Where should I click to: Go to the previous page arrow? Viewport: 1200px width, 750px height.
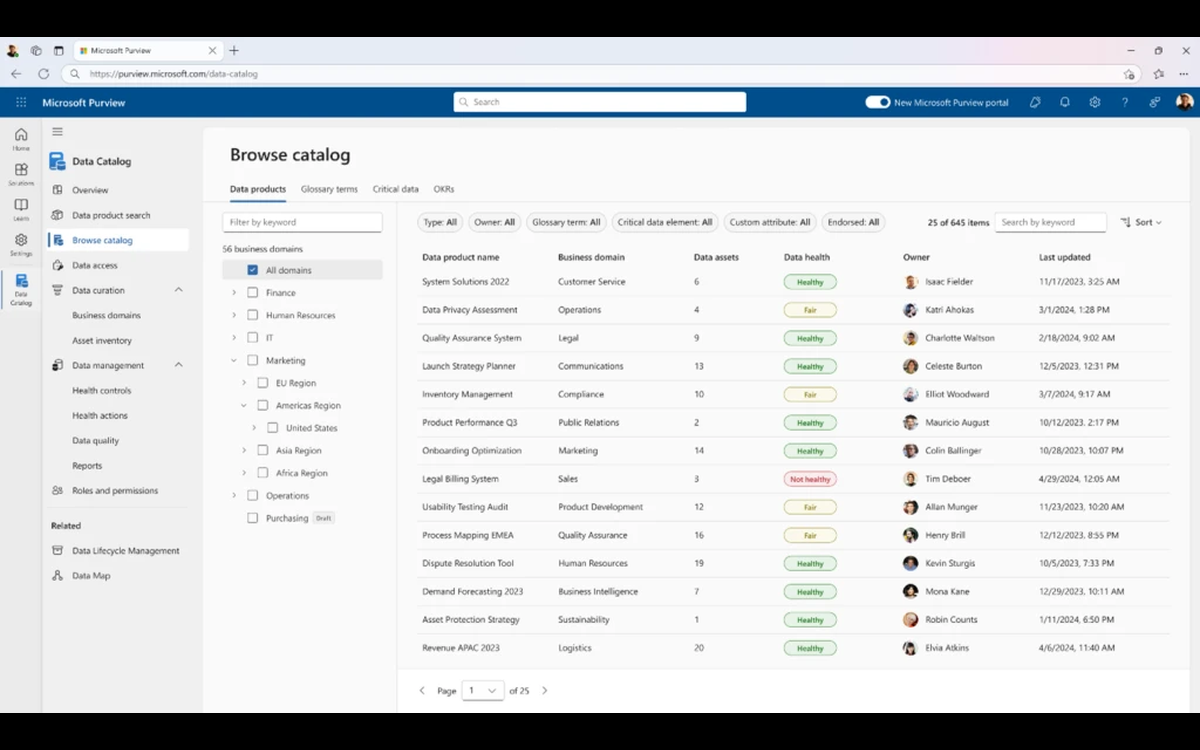coord(422,690)
